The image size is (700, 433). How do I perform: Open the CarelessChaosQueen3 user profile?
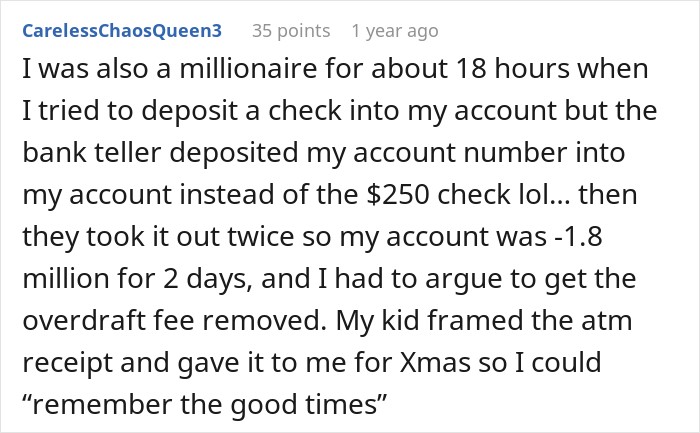(x=122, y=31)
